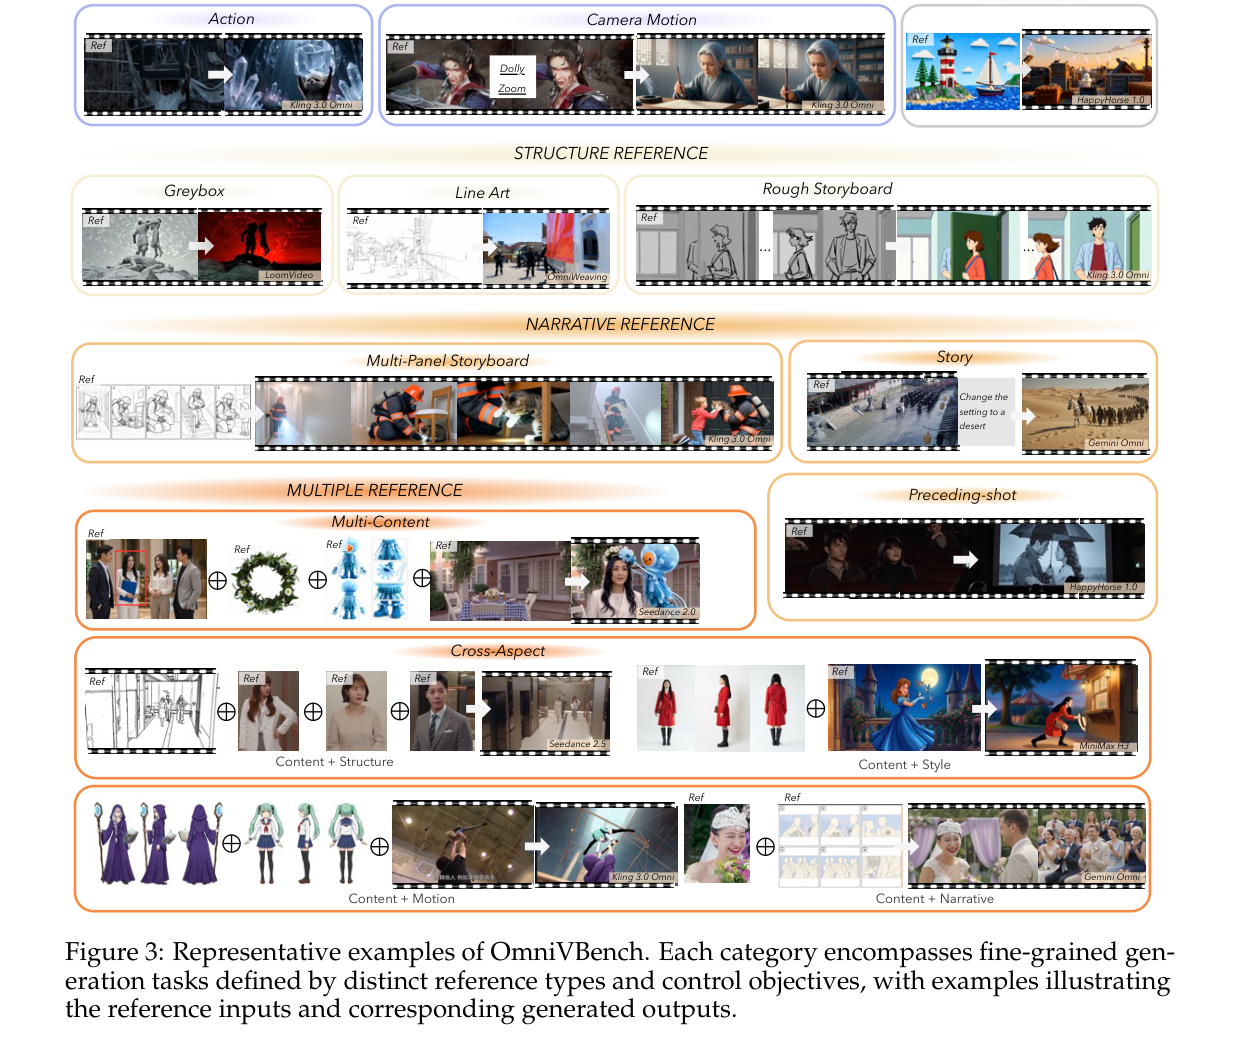Click the "Action" category heading

coord(231,19)
